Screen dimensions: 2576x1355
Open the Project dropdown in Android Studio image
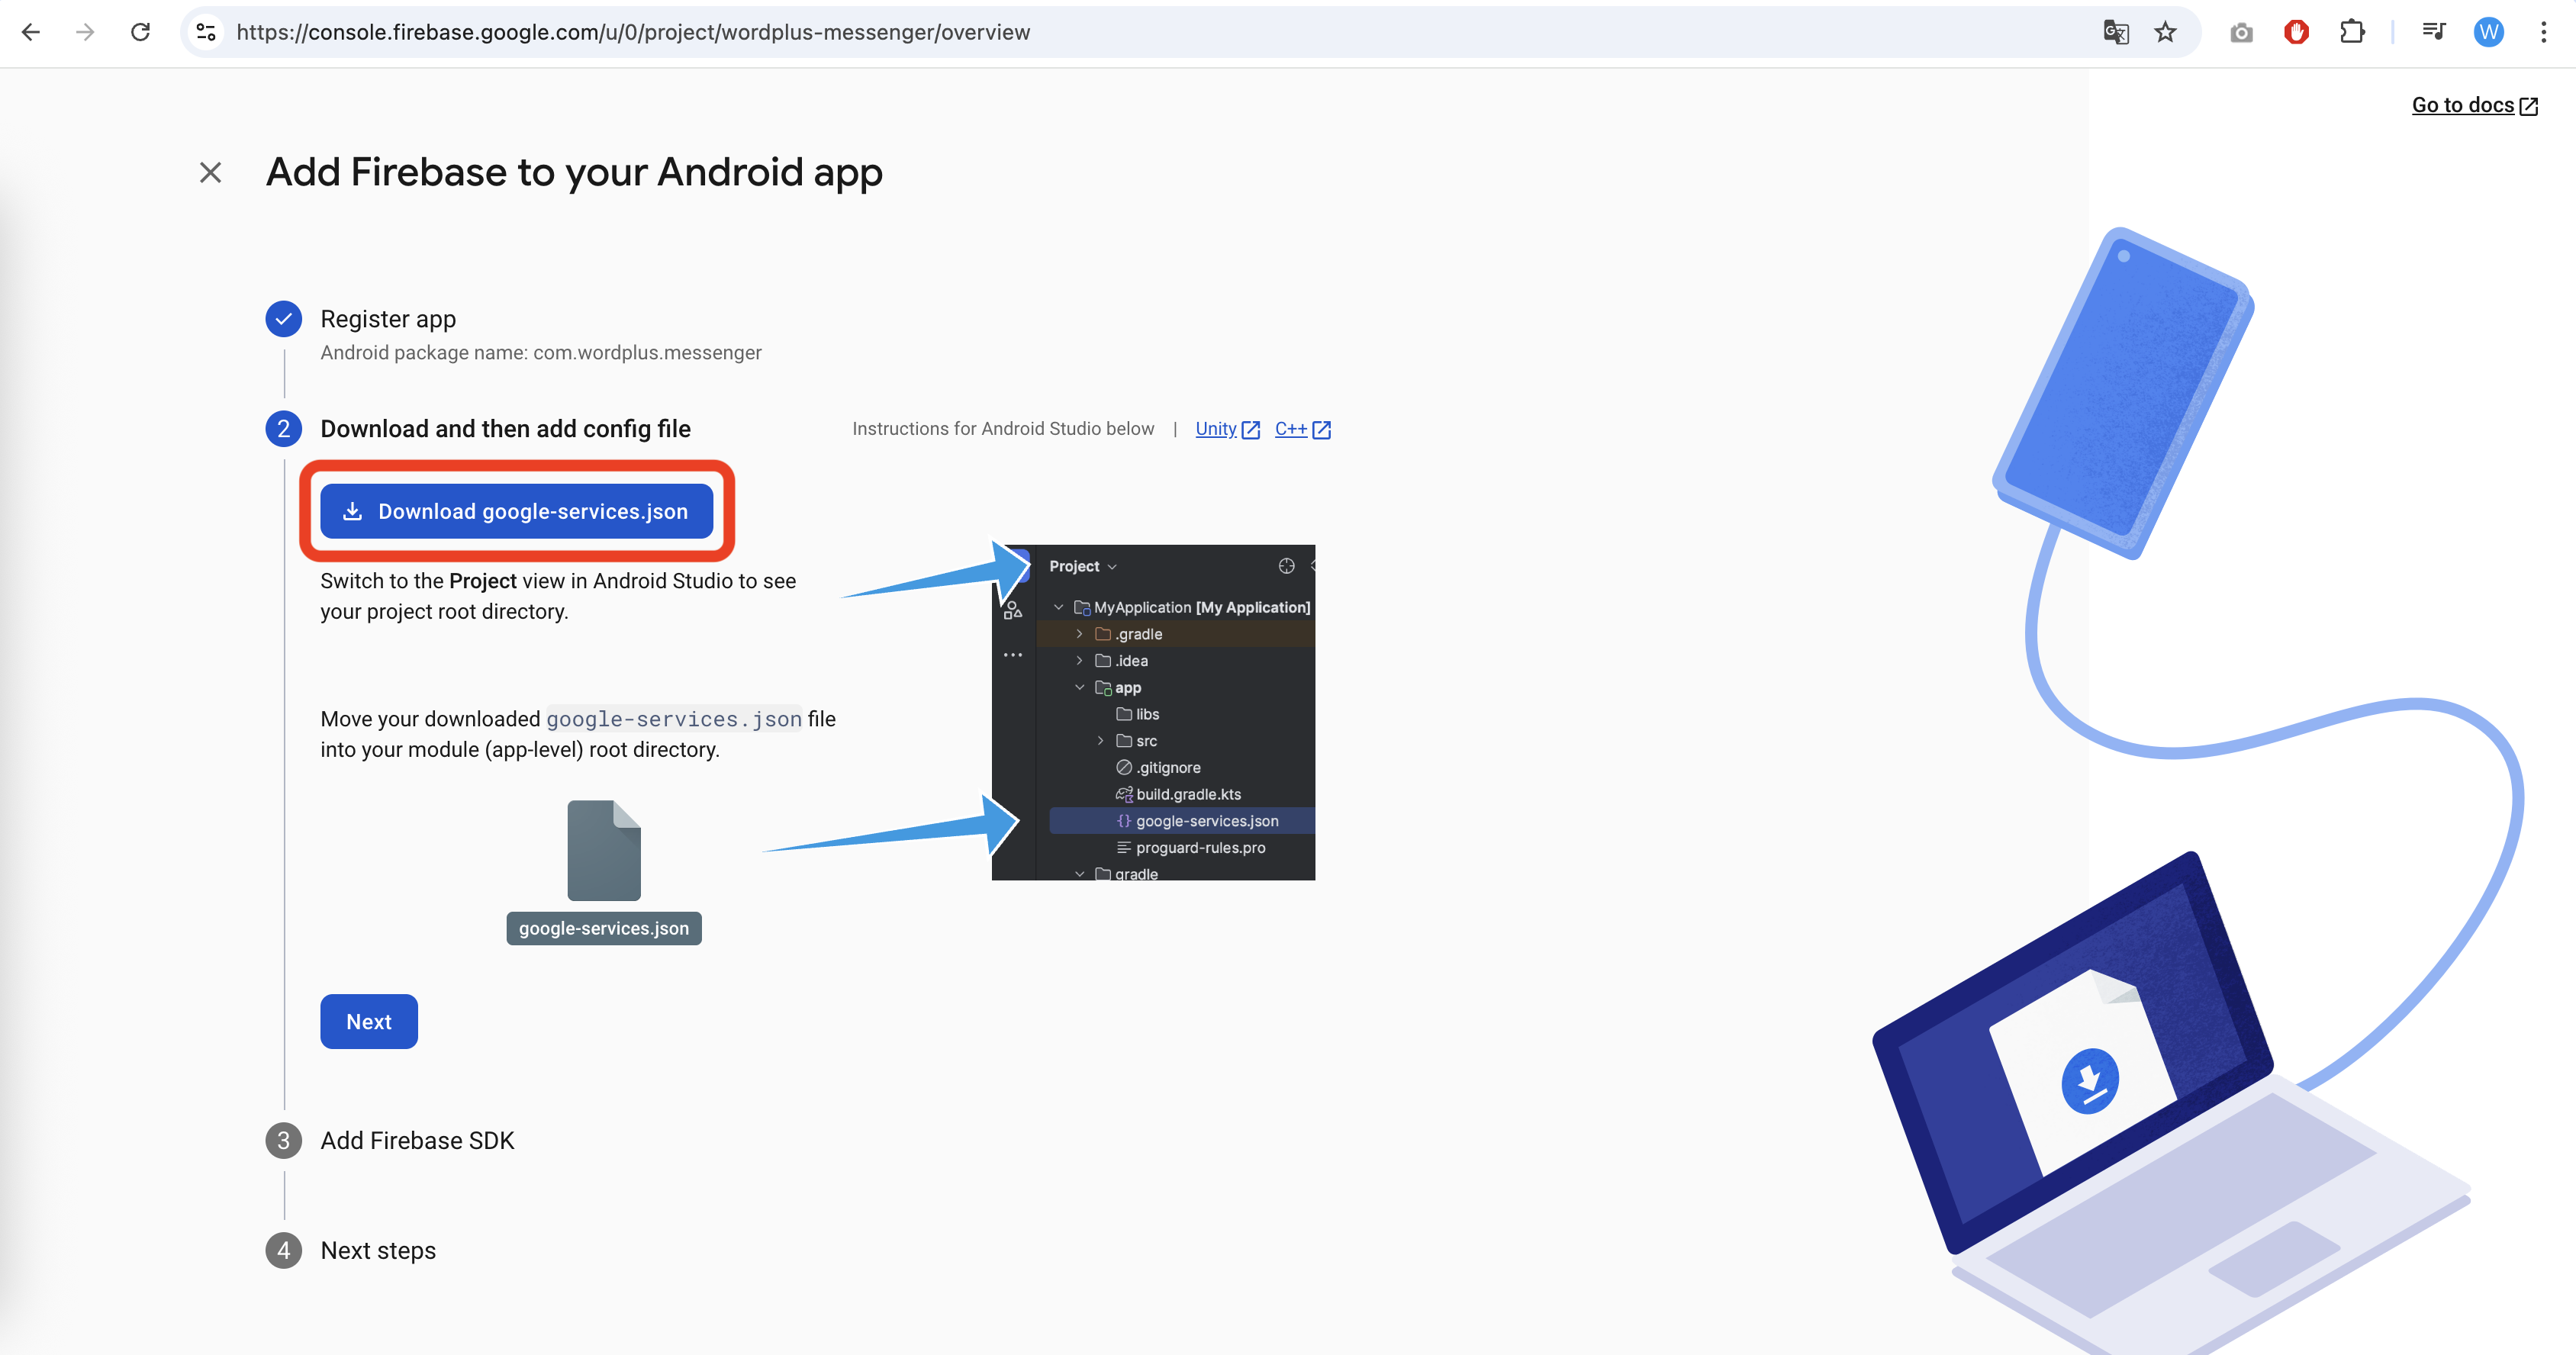[x=1083, y=566]
